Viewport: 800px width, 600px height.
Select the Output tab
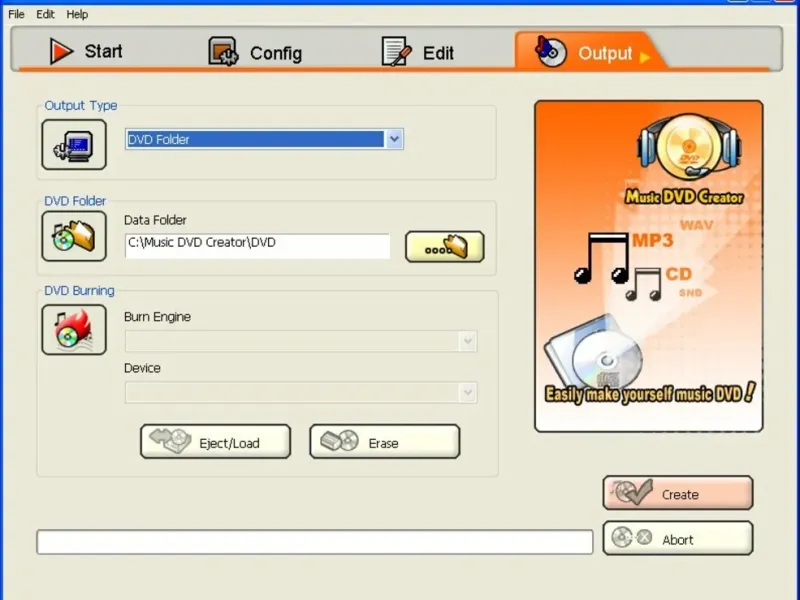click(x=592, y=52)
